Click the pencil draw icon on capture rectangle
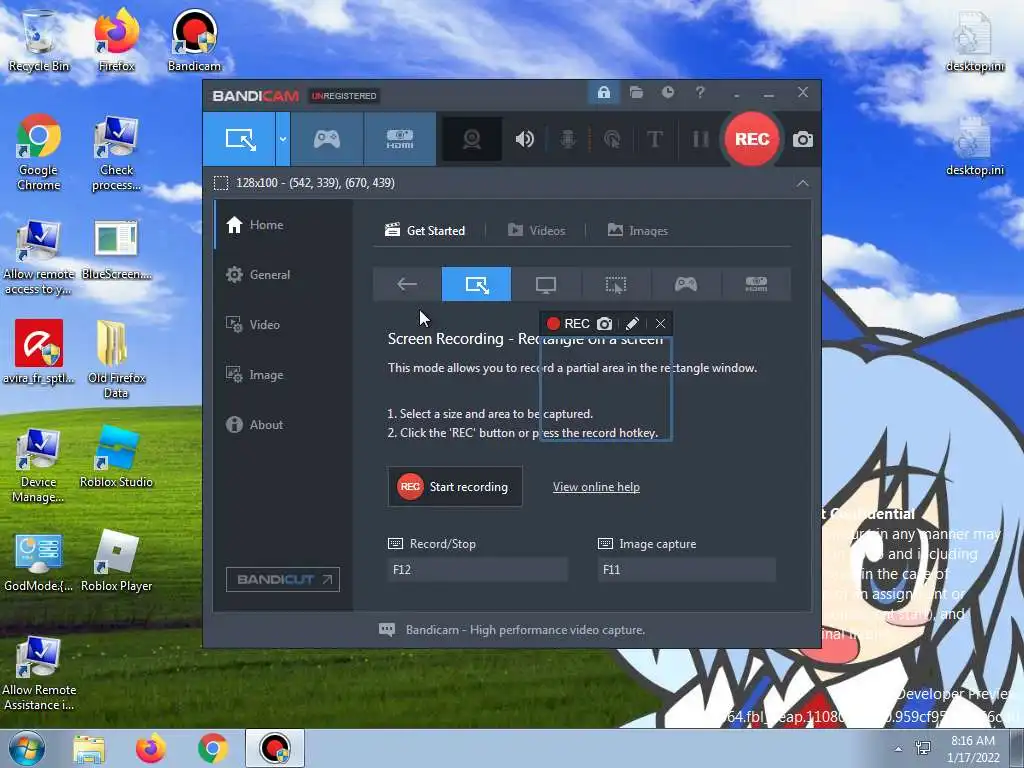Image resolution: width=1024 pixels, height=768 pixels. click(632, 324)
